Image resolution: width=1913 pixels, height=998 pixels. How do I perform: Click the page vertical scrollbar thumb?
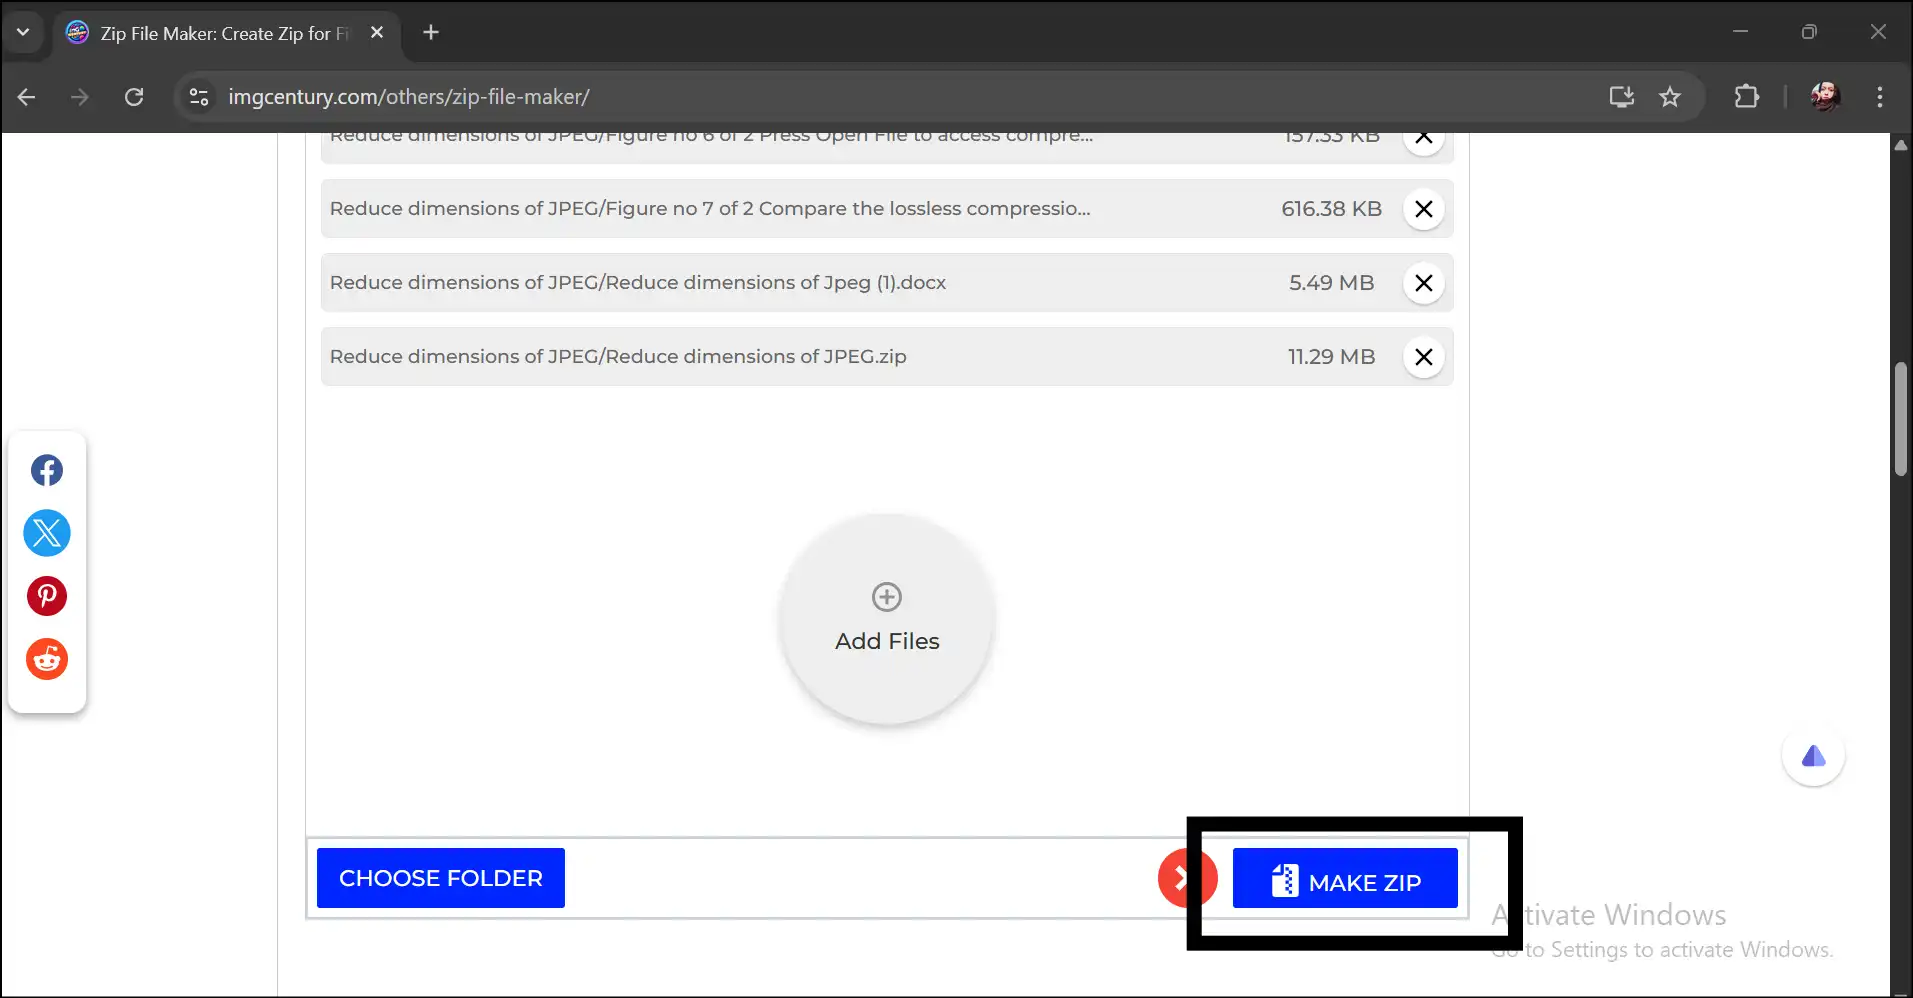(1901, 420)
